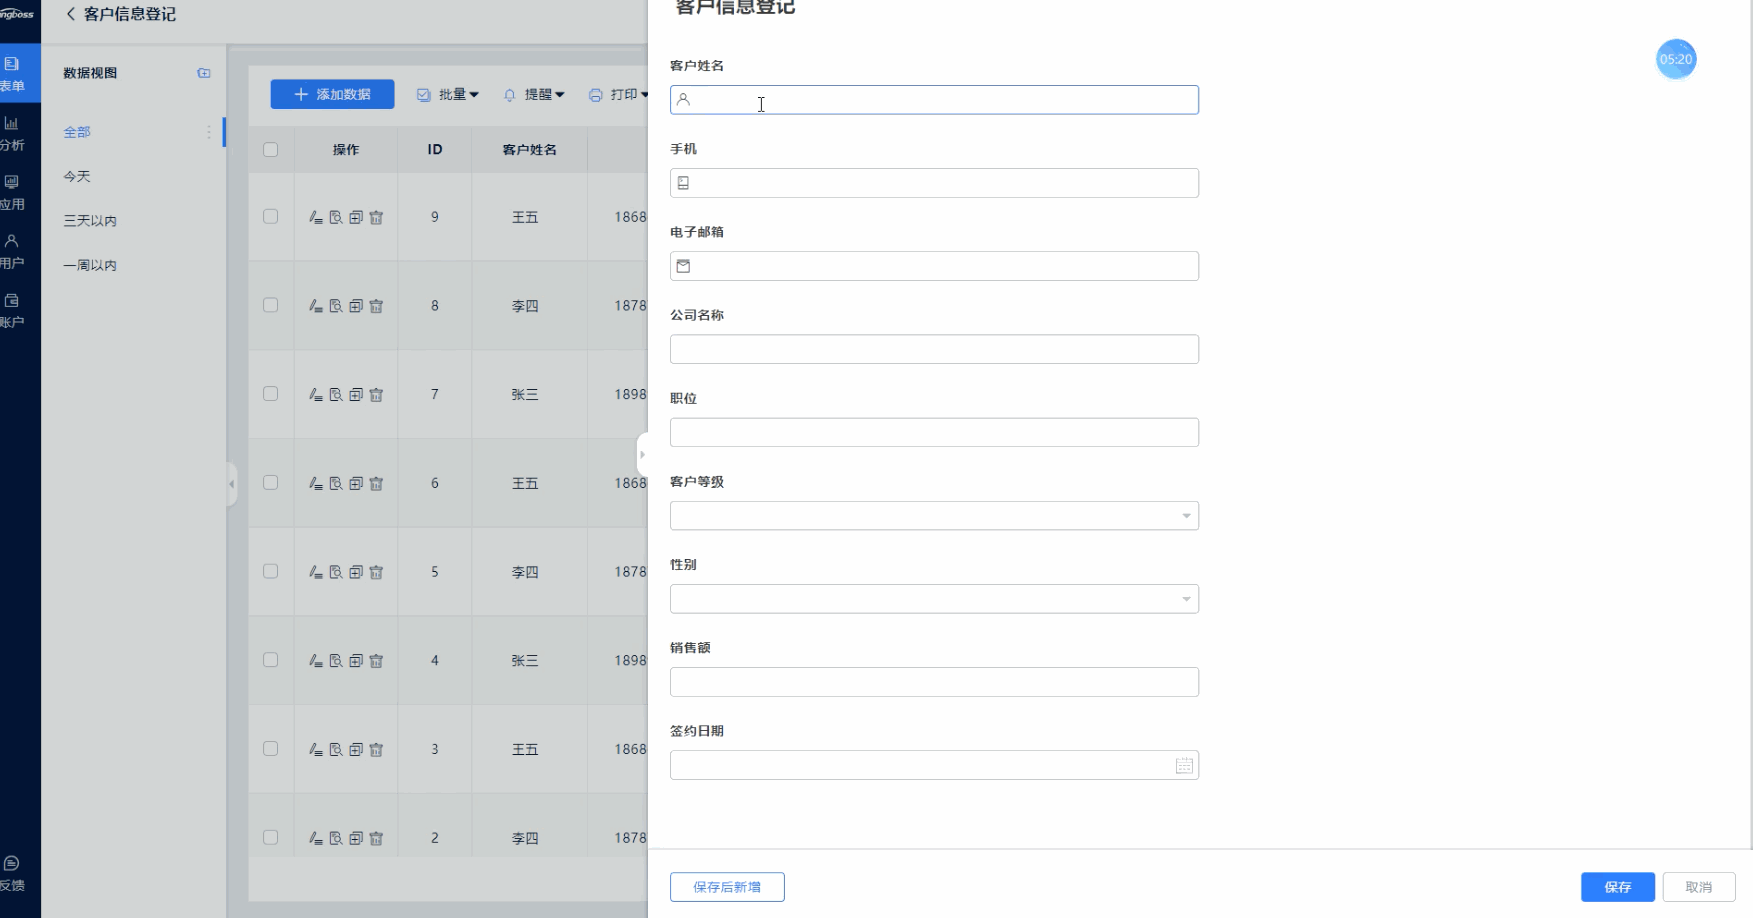Viewport: 1753px width, 918px height.
Task: Open the 用户 section in left sidebar
Action: [x=13, y=251]
